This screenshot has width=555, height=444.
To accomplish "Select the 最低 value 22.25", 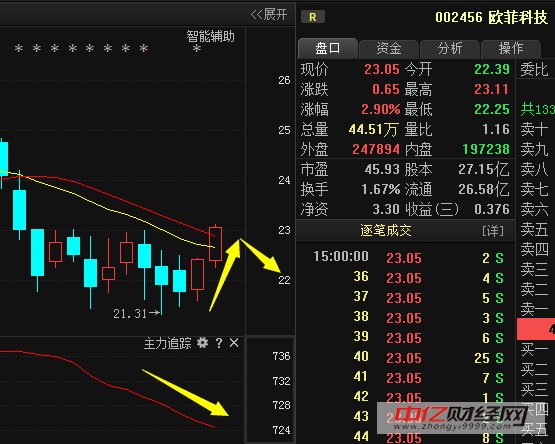I will [x=492, y=109].
